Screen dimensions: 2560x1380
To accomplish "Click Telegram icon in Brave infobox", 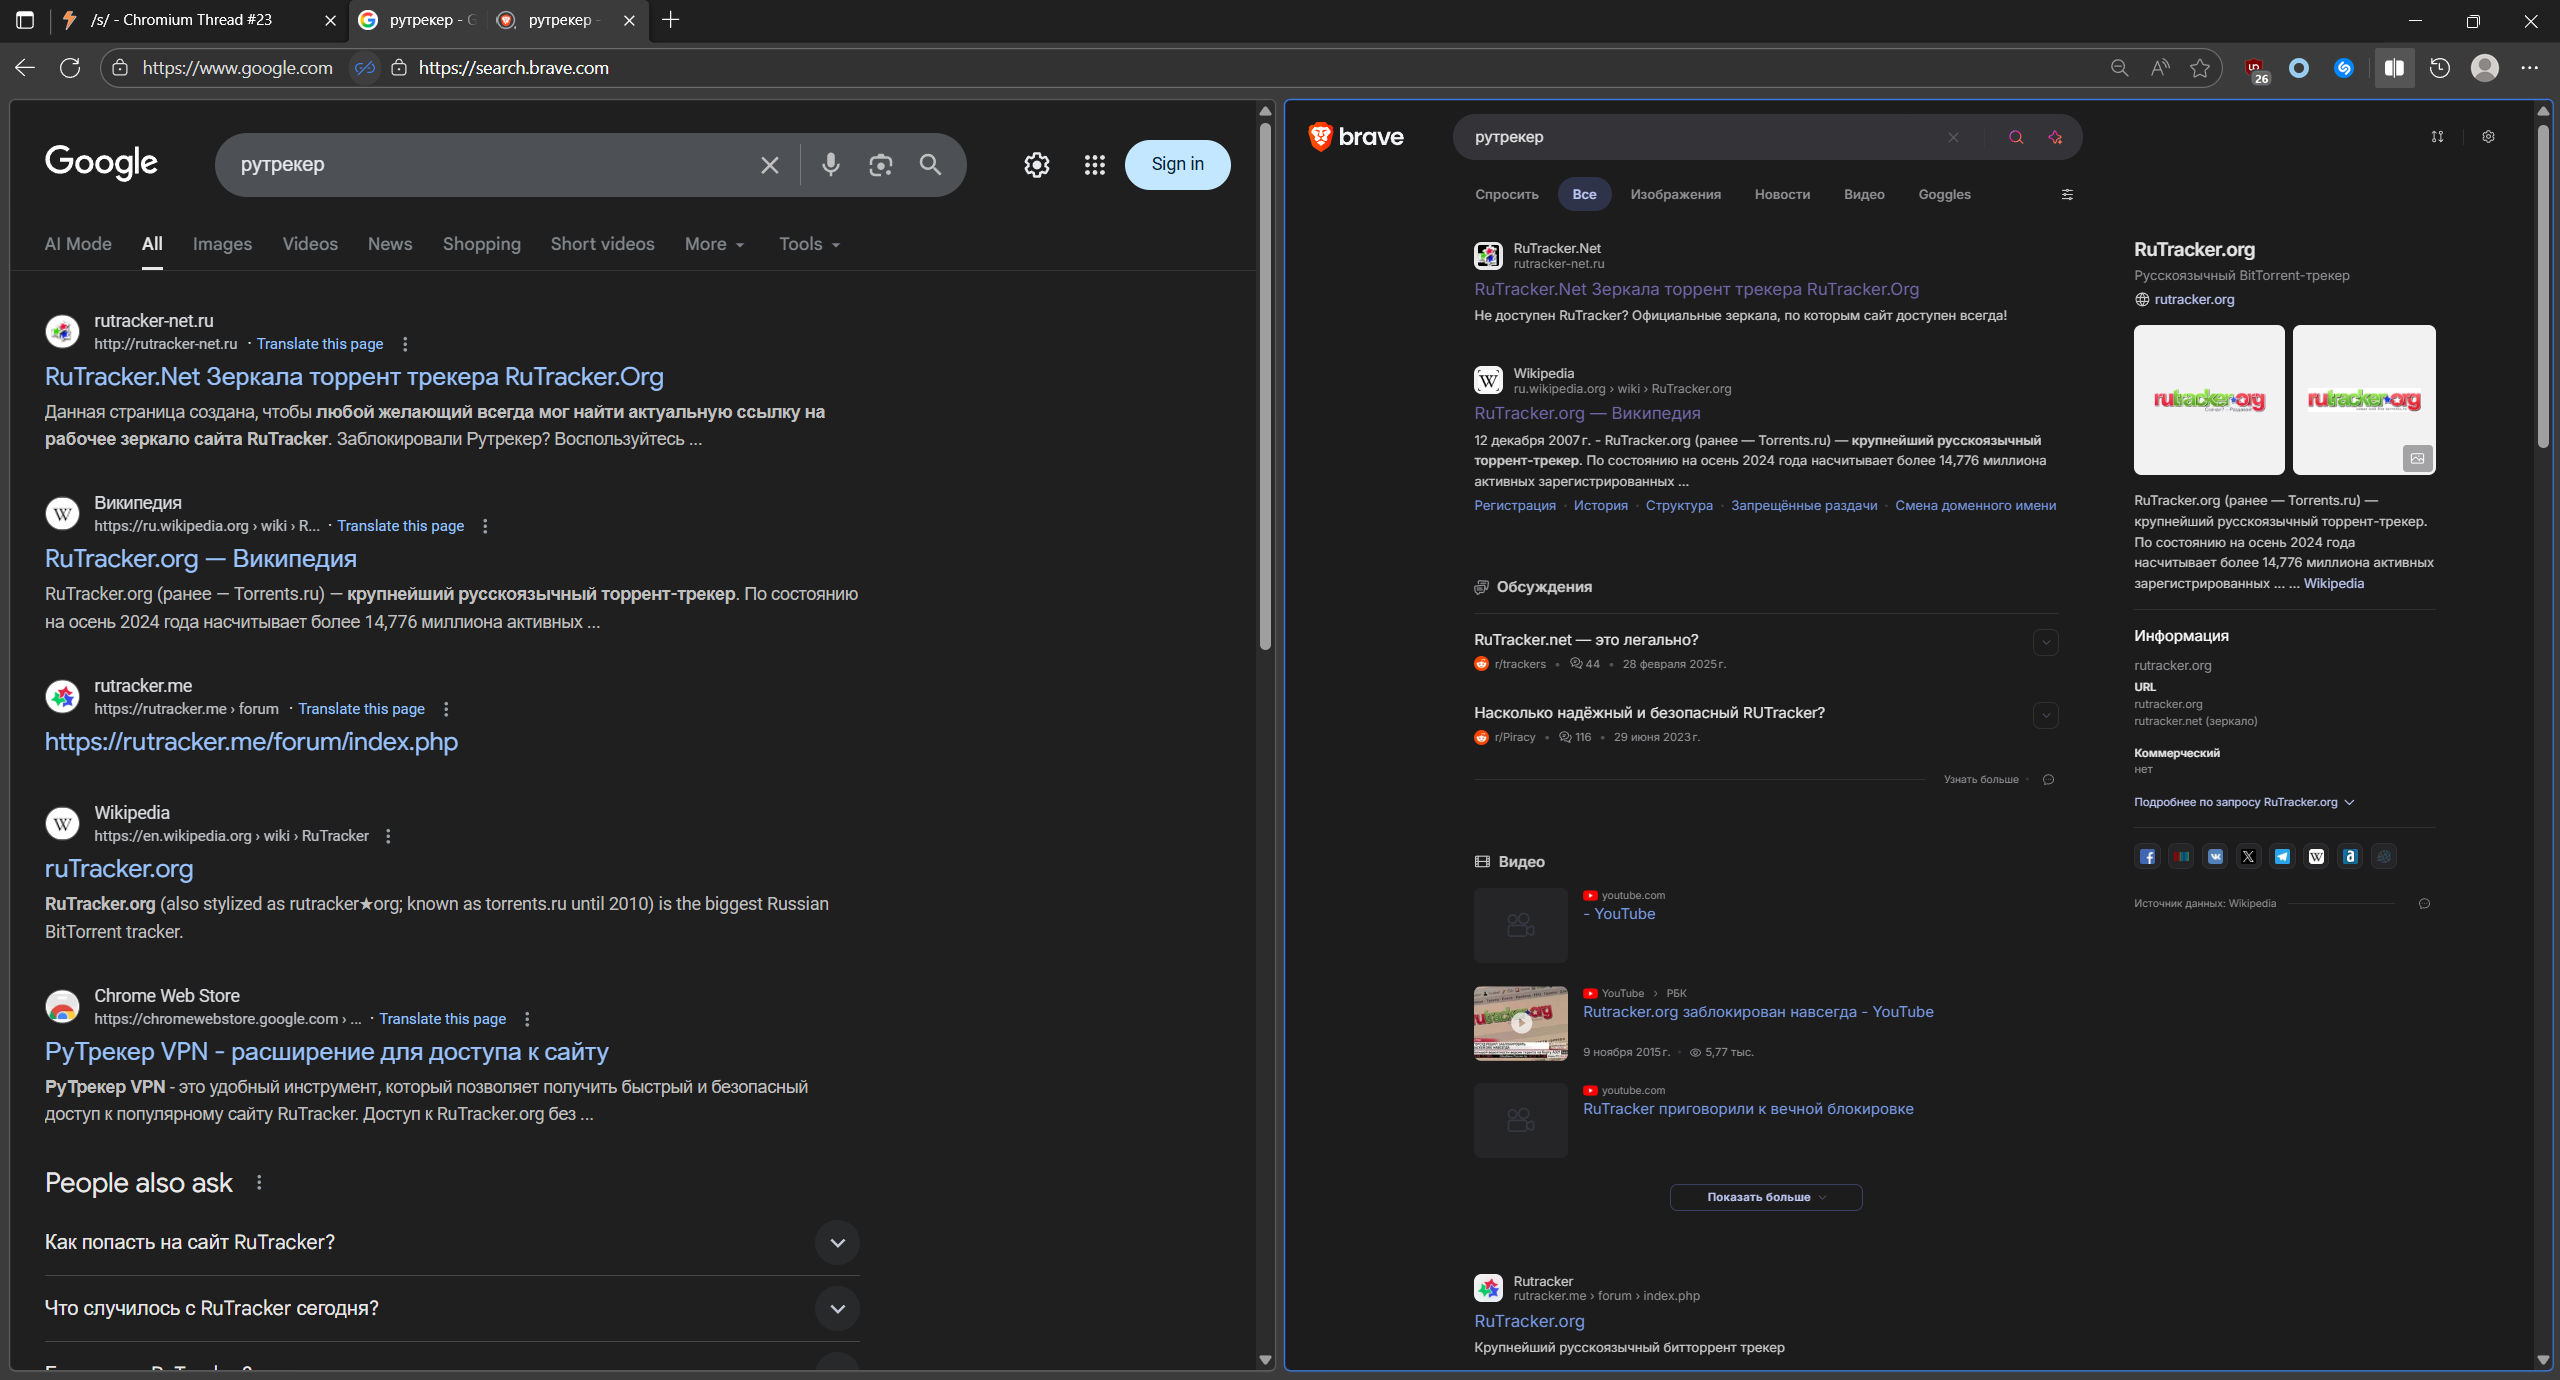I will [2282, 856].
